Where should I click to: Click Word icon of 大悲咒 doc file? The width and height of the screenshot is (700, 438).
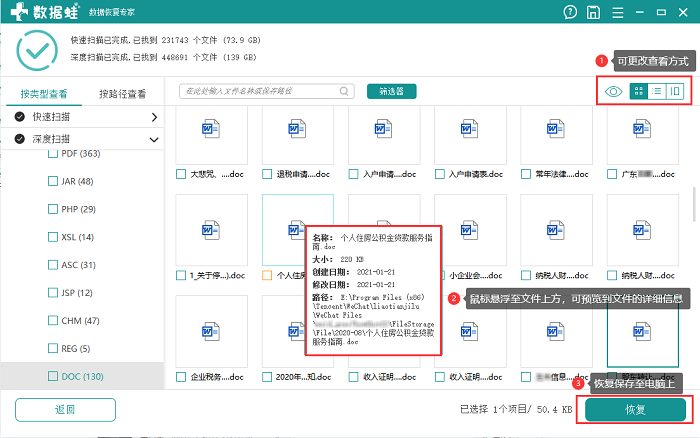pos(211,129)
